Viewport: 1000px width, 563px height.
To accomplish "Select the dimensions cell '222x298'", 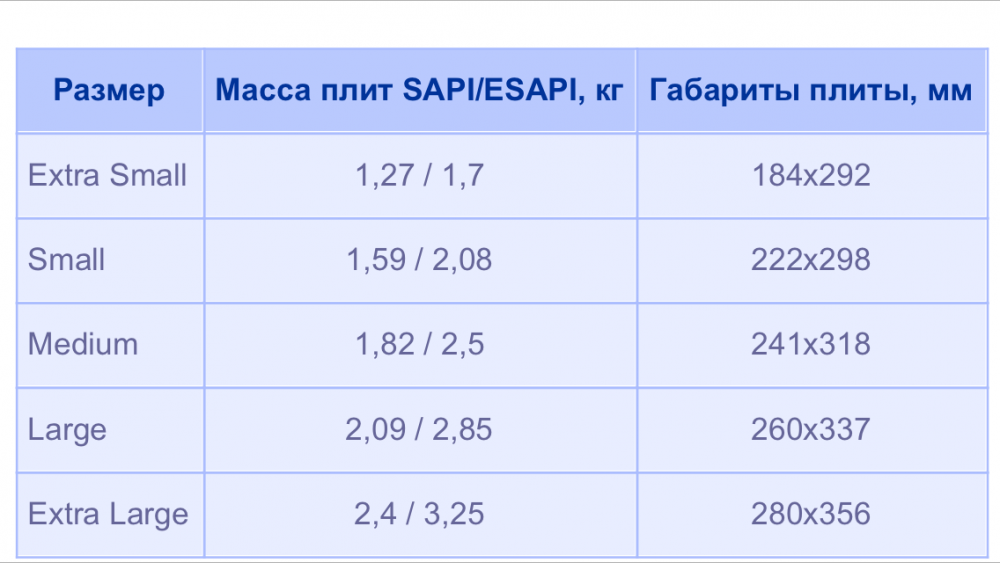I will (x=811, y=260).
